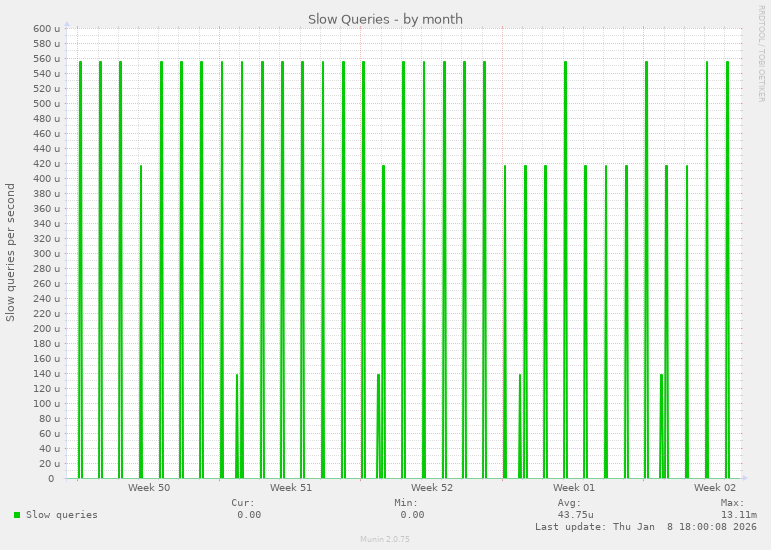Click the '560 u' y-axis value
Screen dimensions: 771x550
pyautogui.click(x=47, y=58)
